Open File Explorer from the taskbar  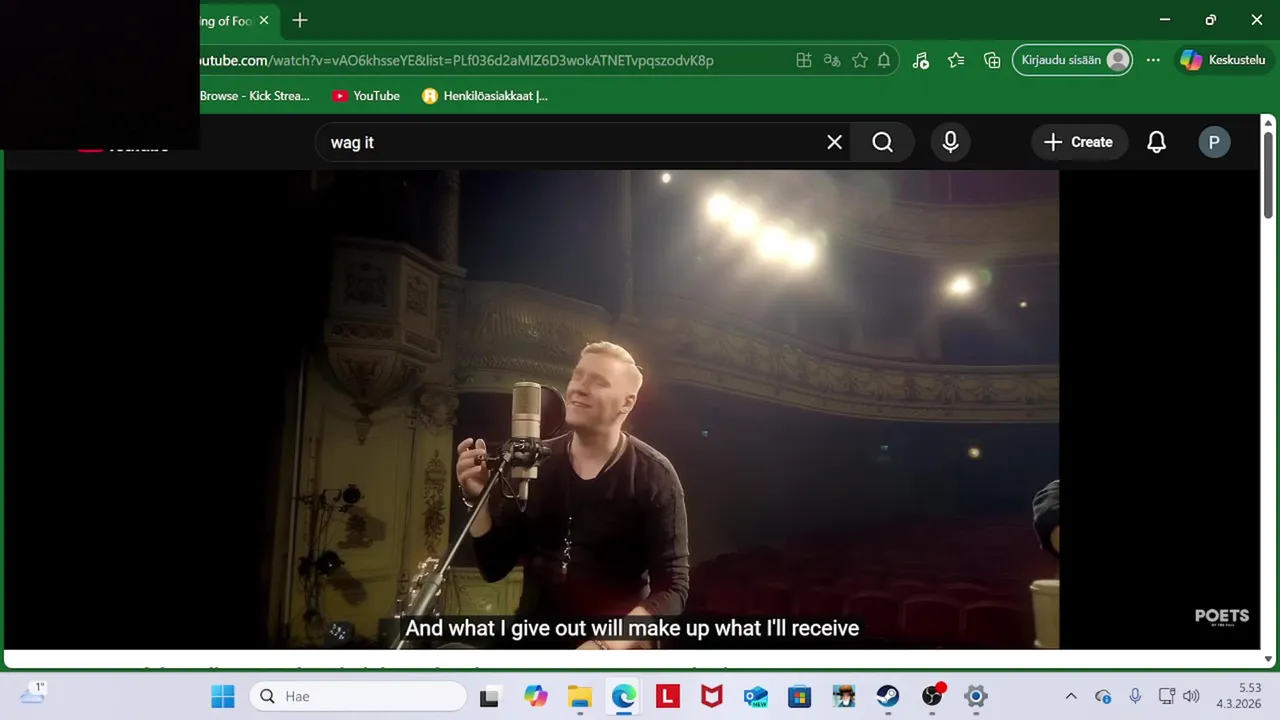580,696
